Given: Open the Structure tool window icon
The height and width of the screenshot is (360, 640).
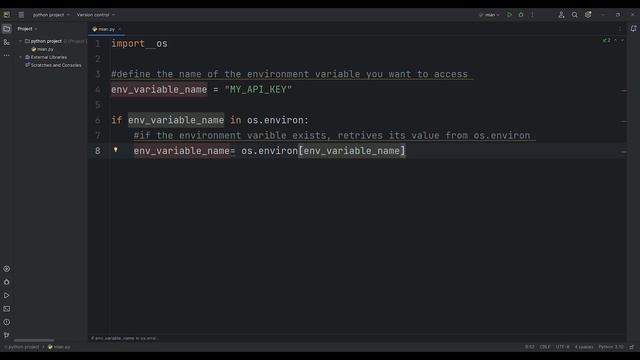Looking at the screenshot, I should 7,42.
